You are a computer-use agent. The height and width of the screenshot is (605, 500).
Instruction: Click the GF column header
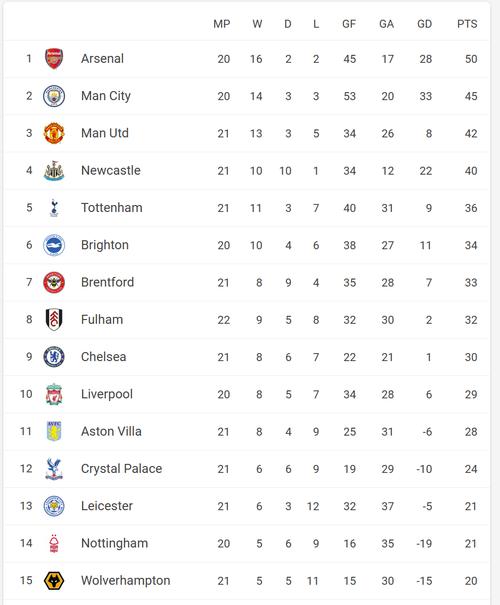(349, 24)
